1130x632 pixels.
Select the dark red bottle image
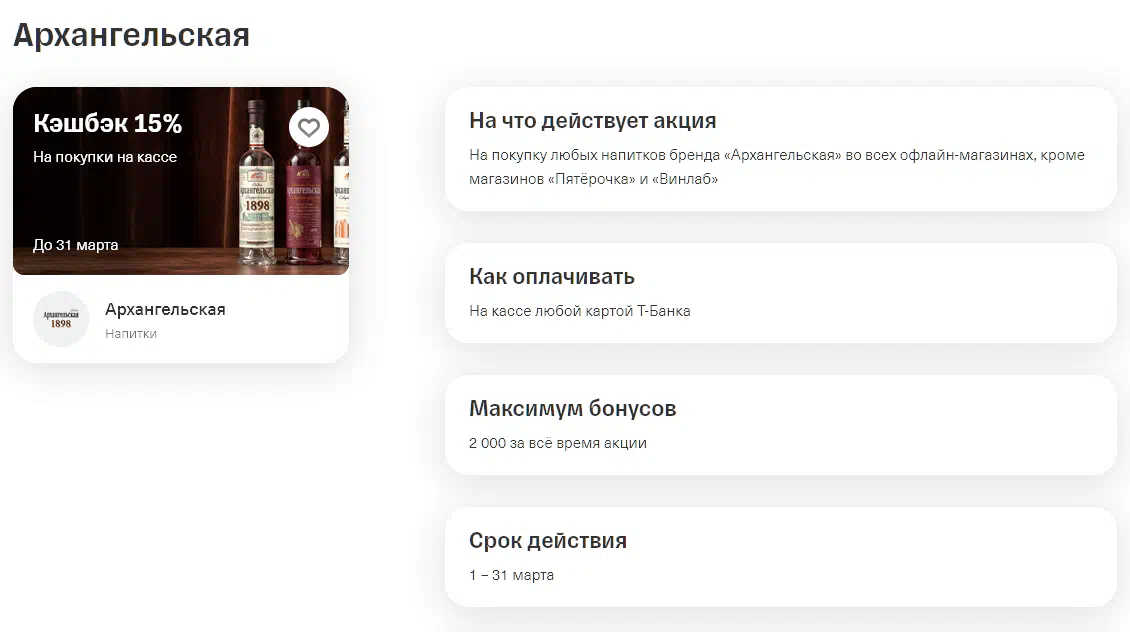pyautogui.click(x=305, y=200)
